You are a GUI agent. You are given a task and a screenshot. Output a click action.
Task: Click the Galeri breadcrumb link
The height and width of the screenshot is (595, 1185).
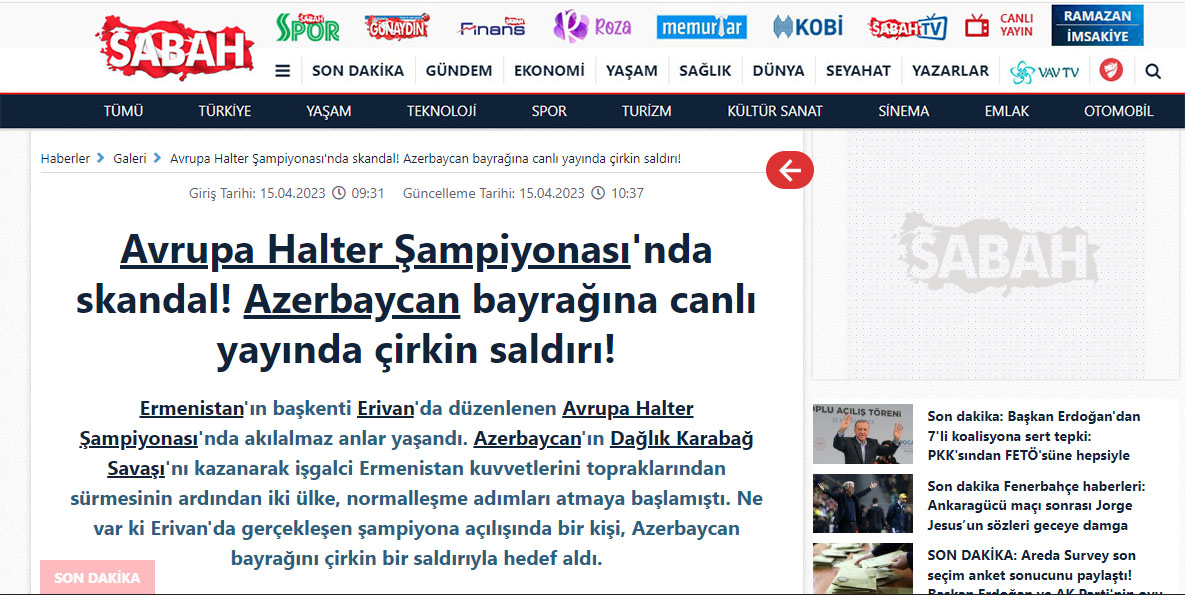point(130,159)
